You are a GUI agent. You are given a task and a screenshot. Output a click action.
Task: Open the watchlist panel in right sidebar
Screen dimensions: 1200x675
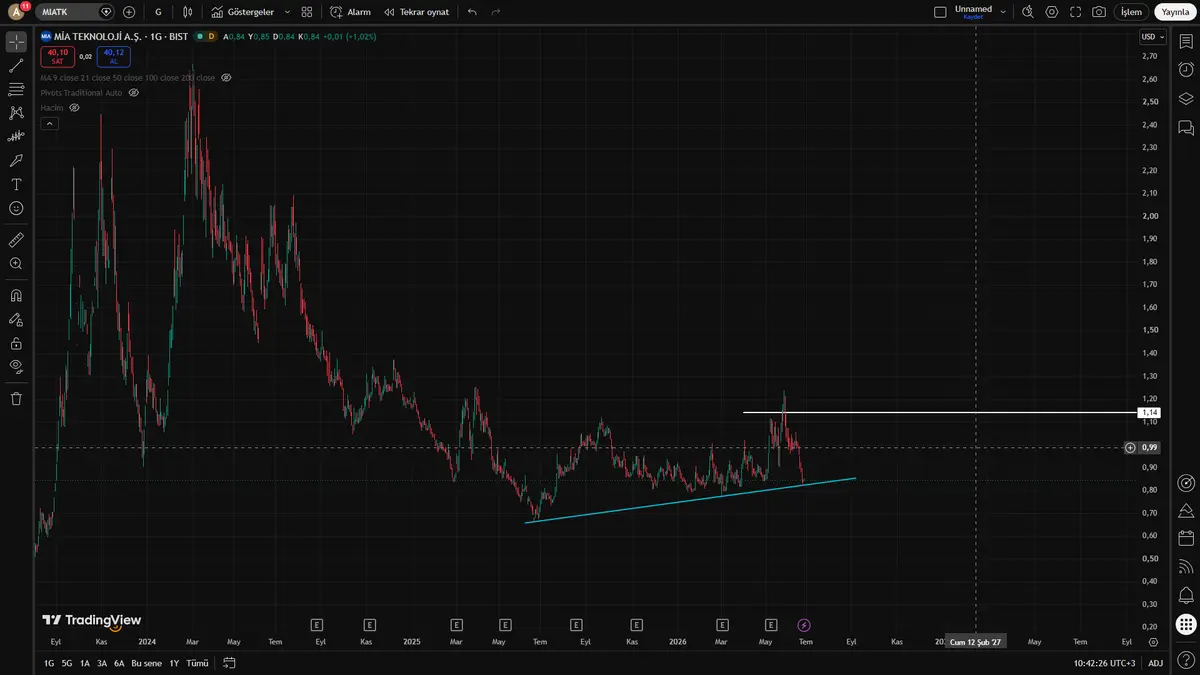(x=1186, y=42)
